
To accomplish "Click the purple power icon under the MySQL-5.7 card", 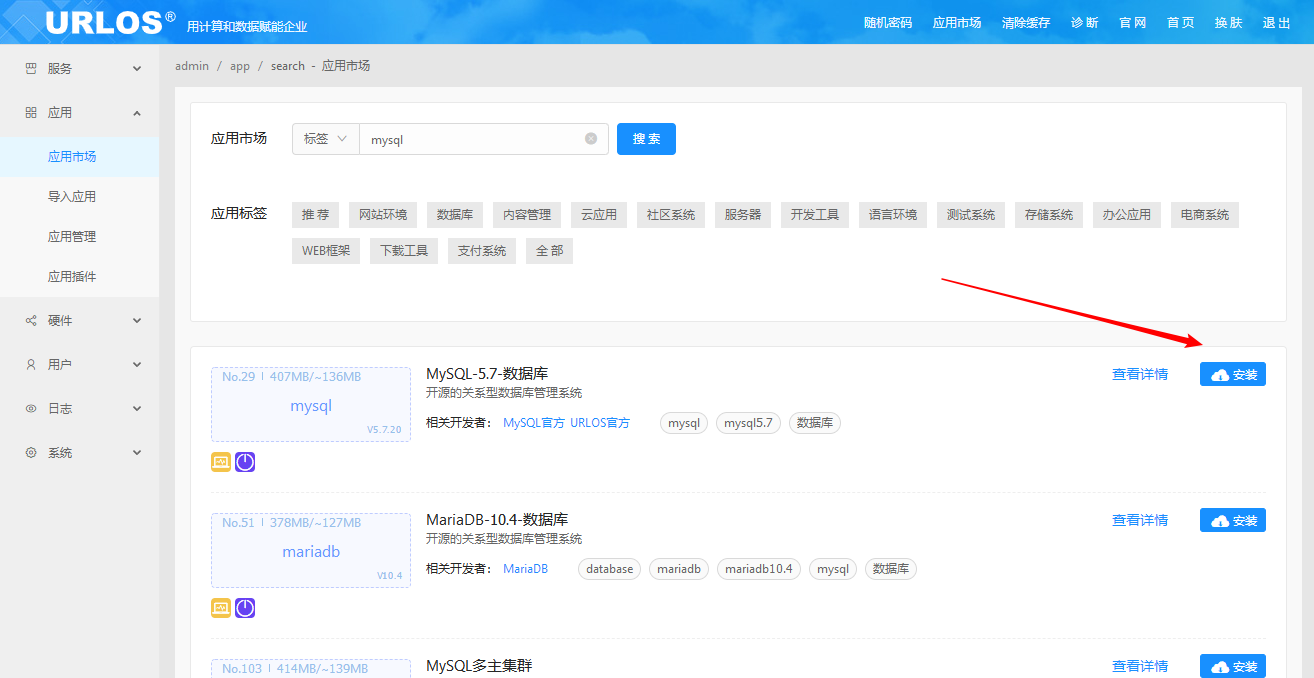I will pyautogui.click(x=245, y=462).
